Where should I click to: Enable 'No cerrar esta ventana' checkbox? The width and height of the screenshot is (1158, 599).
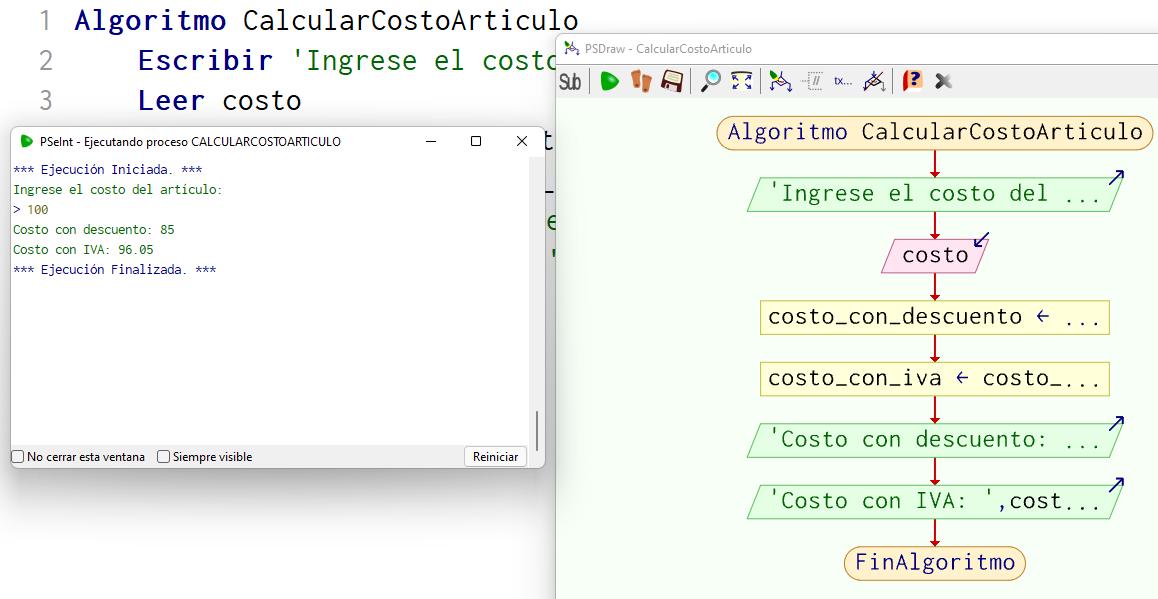pyautogui.click(x=18, y=457)
